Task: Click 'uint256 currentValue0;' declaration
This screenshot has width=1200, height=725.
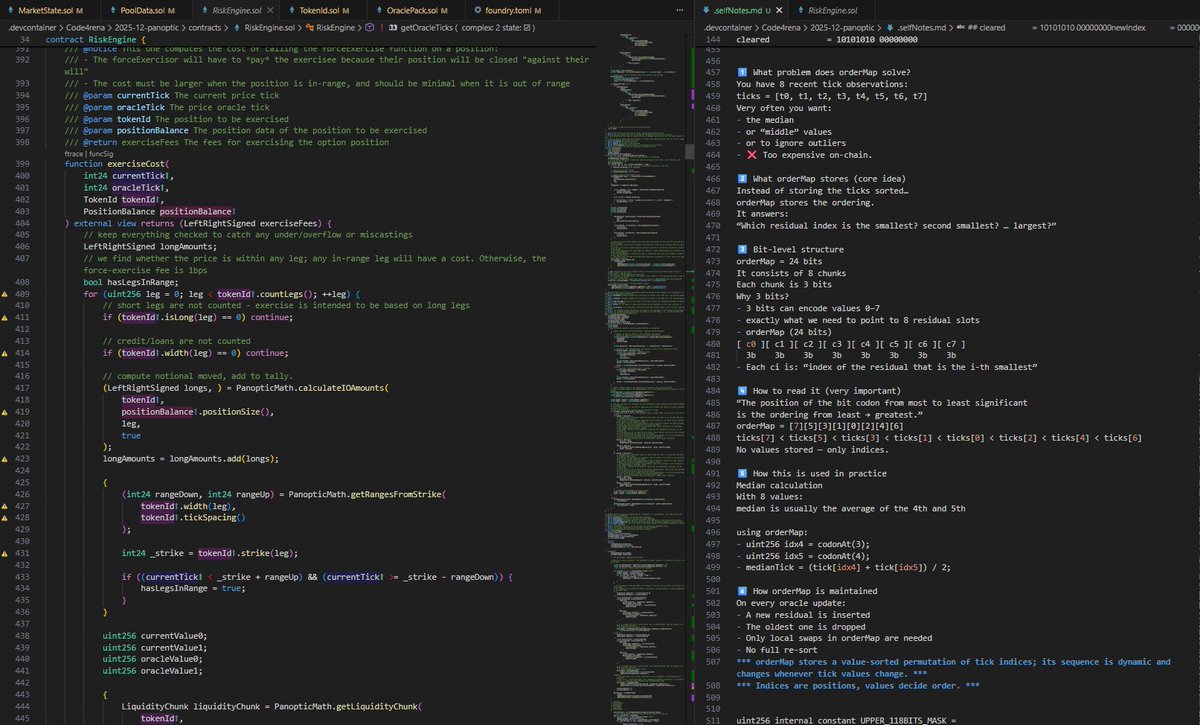Action: (155, 636)
